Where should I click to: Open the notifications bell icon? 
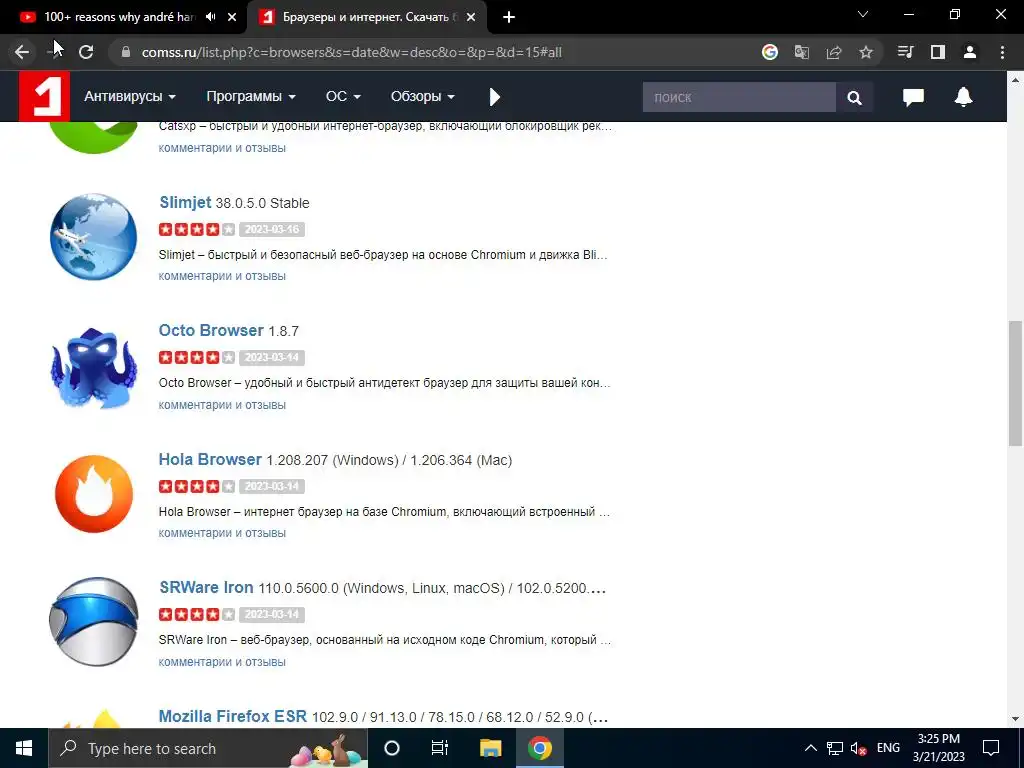[x=963, y=97]
